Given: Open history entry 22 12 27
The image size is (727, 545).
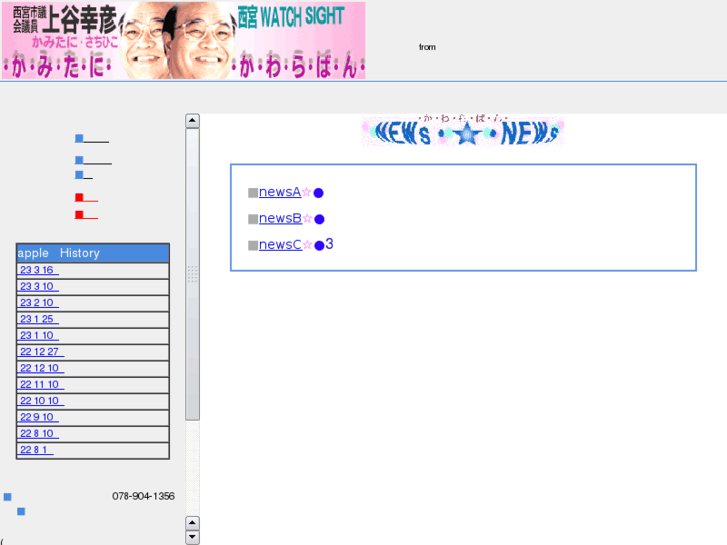Looking at the screenshot, I should tap(42, 352).
